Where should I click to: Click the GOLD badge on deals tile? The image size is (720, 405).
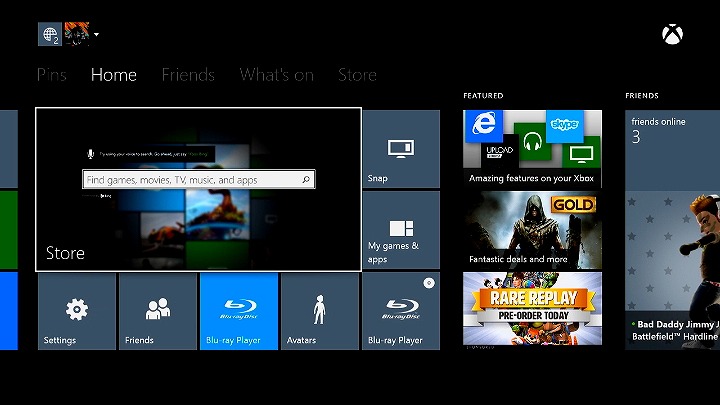[573, 204]
